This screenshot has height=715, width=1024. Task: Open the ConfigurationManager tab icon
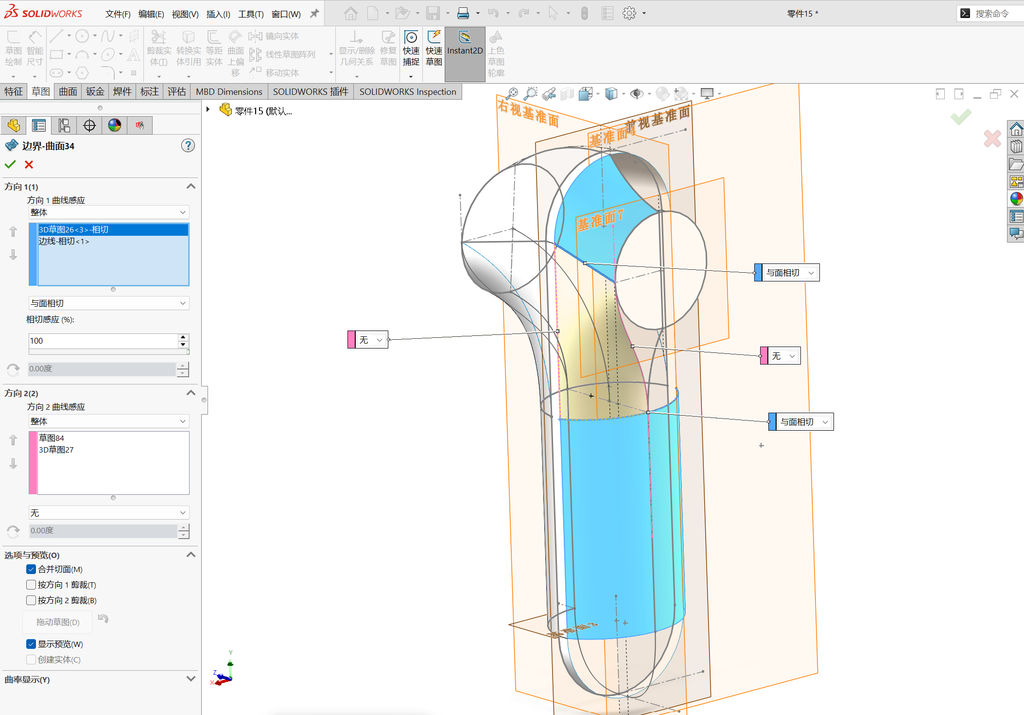64,125
